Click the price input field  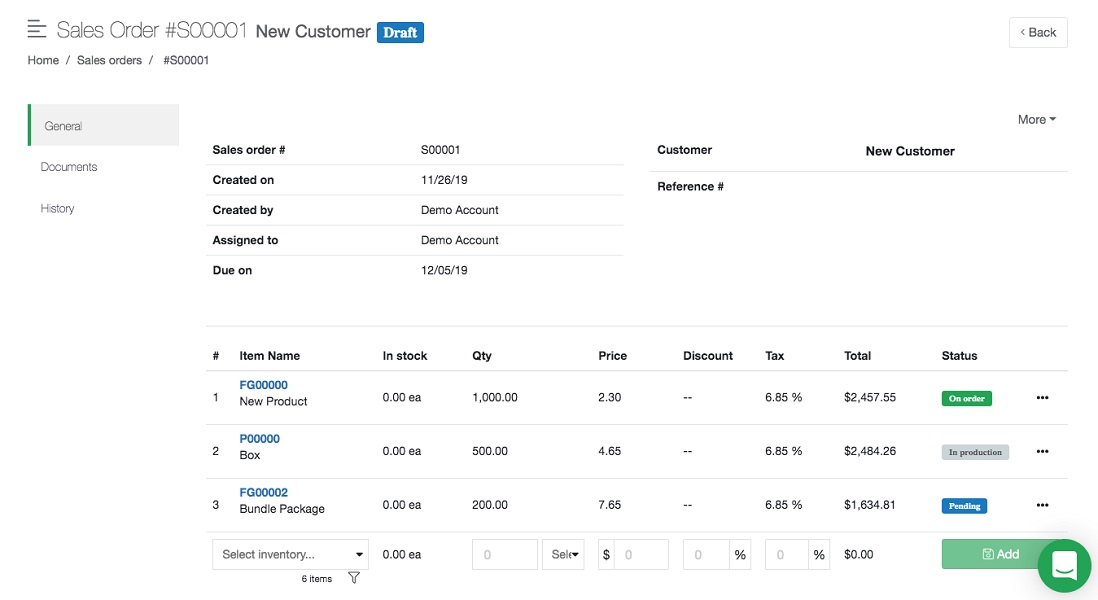(641, 555)
